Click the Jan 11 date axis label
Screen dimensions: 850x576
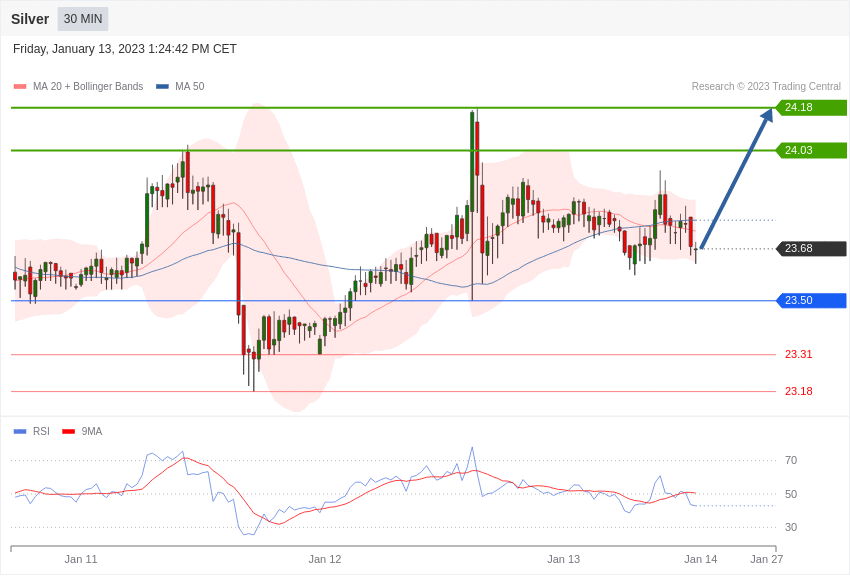point(81,559)
